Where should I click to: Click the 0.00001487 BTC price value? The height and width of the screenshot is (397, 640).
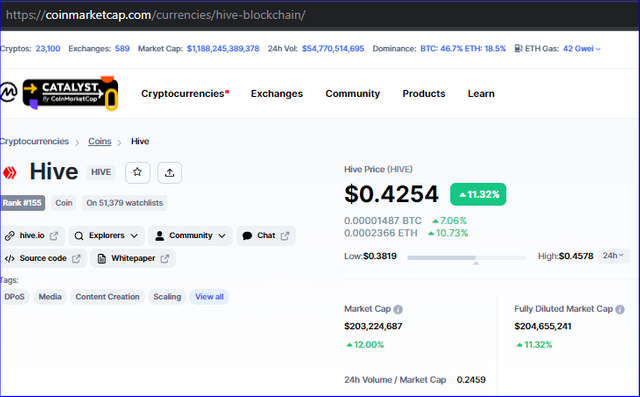pyautogui.click(x=383, y=221)
